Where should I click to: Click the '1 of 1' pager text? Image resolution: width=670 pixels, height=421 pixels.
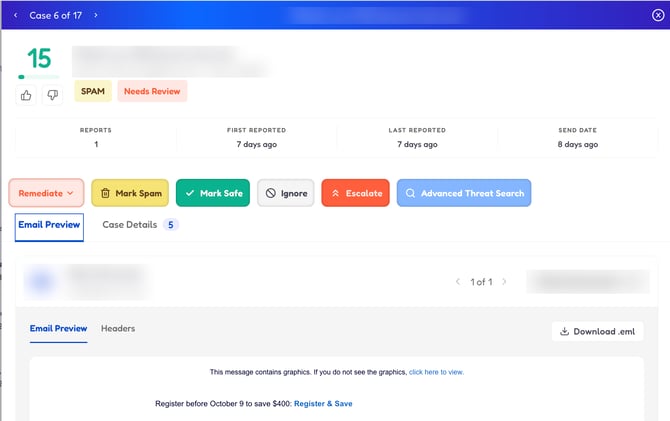pyautogui.click(x=481, y=282)
